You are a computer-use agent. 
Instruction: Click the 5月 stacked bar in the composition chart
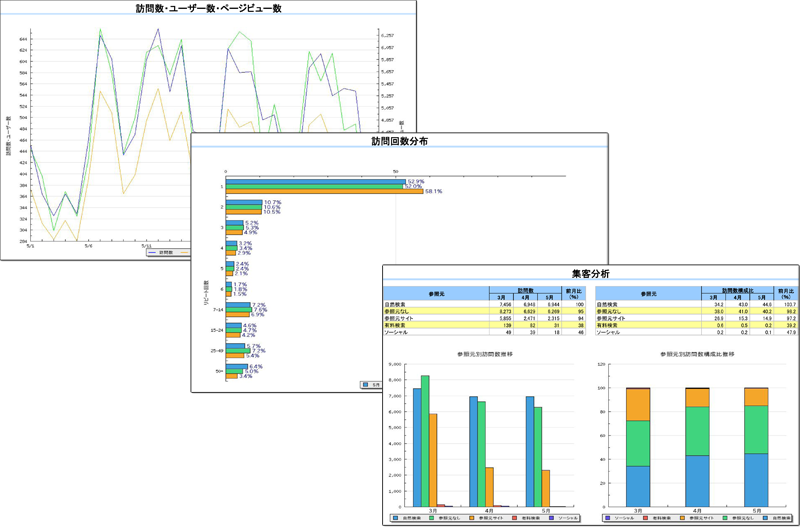click(x=756, y=447)
